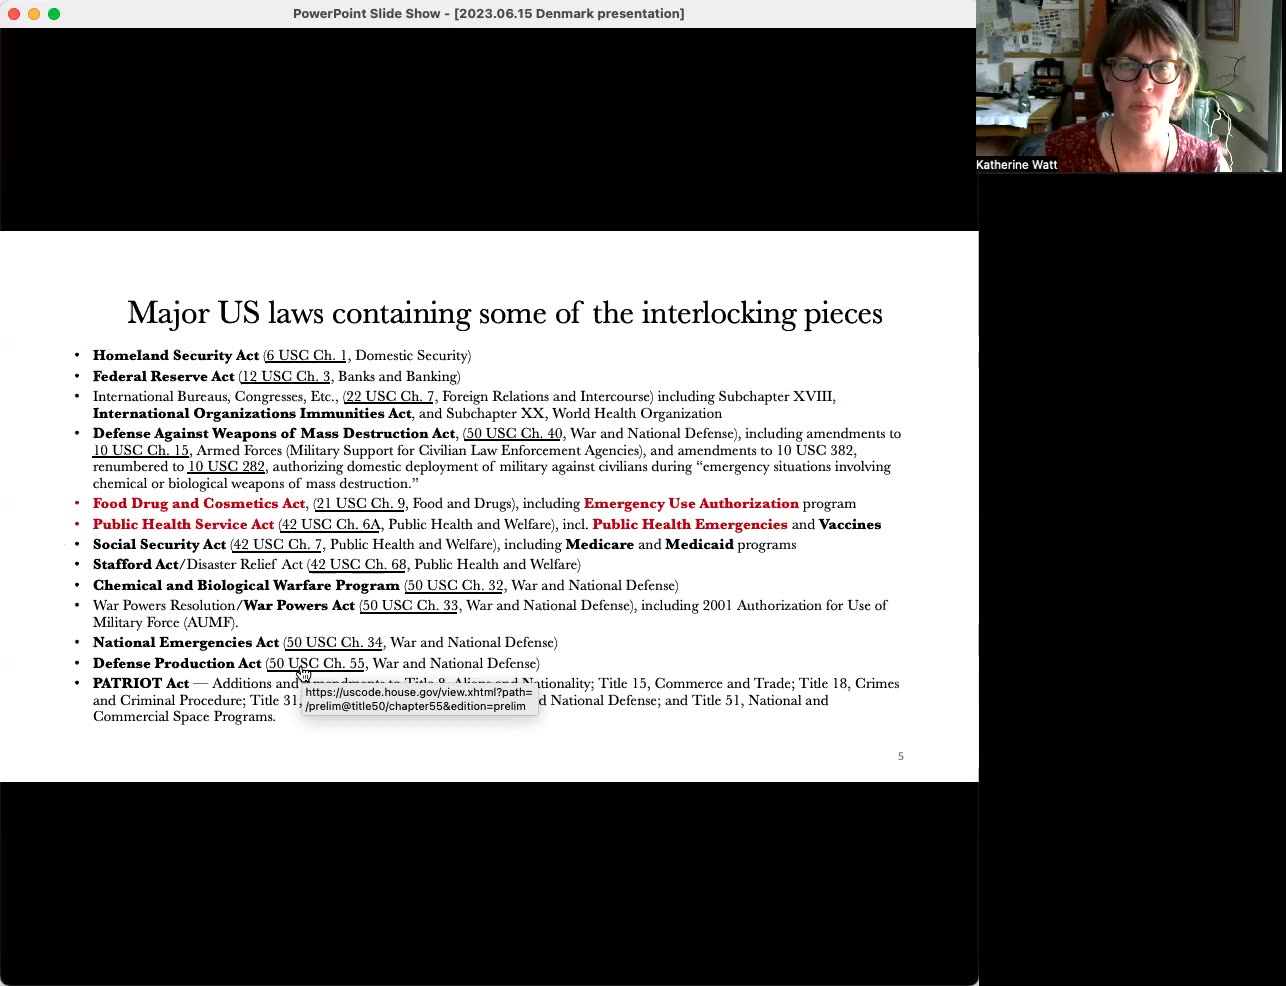Click the red 'Emergency Use Authorization' text
Image resolution: width=1286 pixels, height=986 pixels.
[x=691, y=504]
